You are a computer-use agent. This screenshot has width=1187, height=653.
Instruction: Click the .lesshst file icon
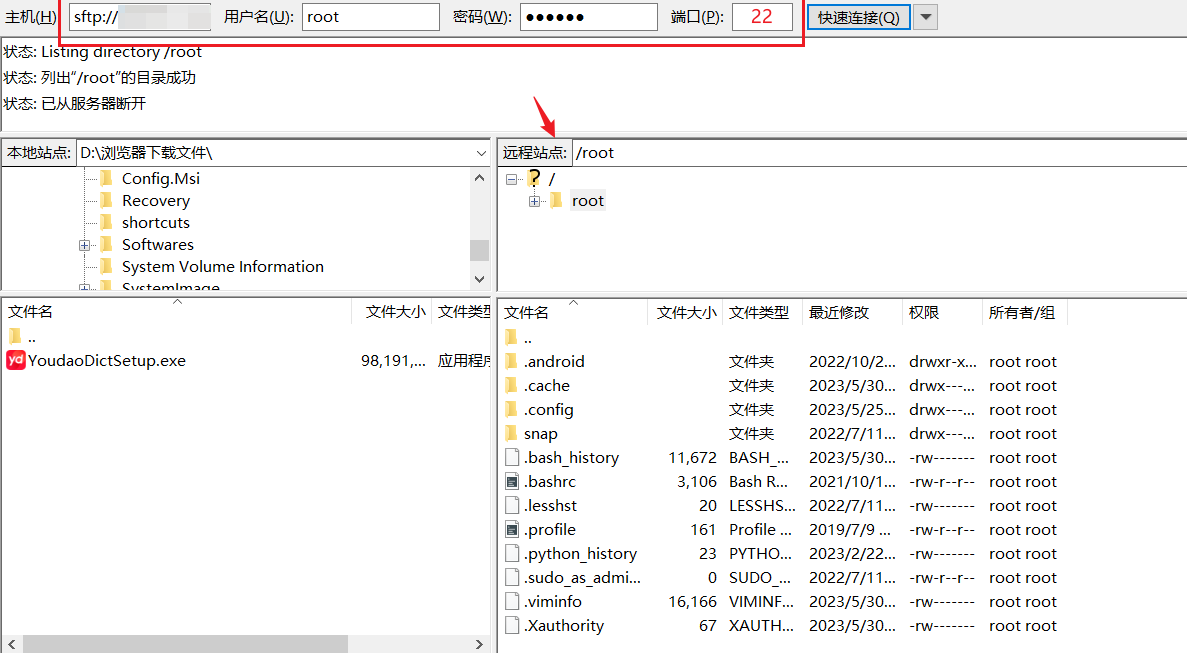click(x=512, y=505)
